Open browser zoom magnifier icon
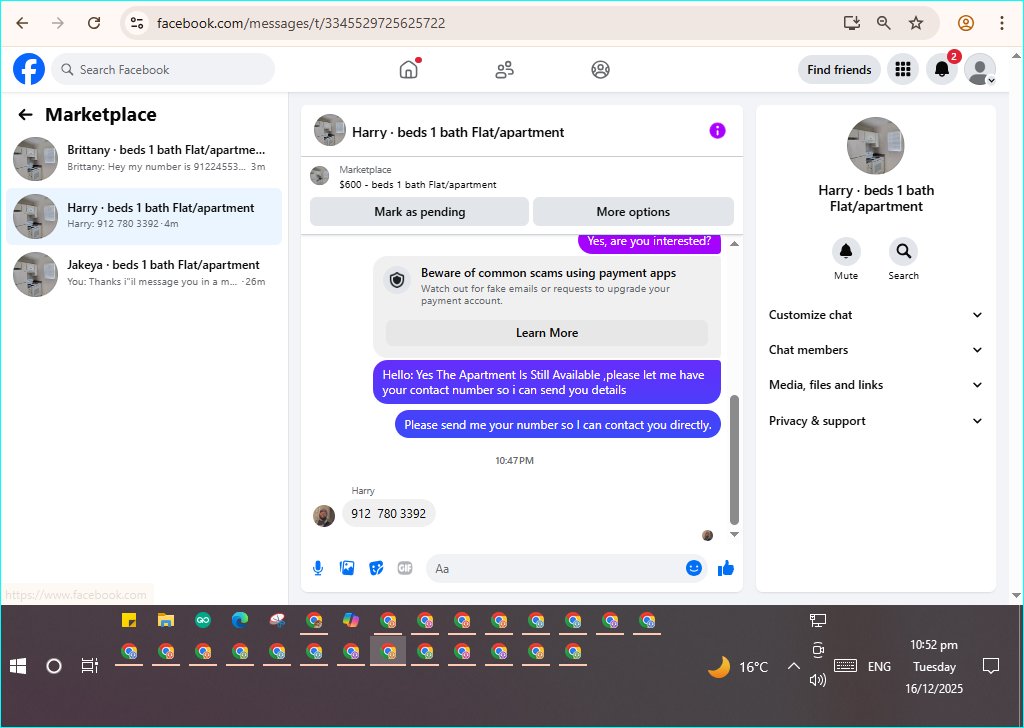The height and width of the screenshot is (728, 1024). (x=884, y=23)
